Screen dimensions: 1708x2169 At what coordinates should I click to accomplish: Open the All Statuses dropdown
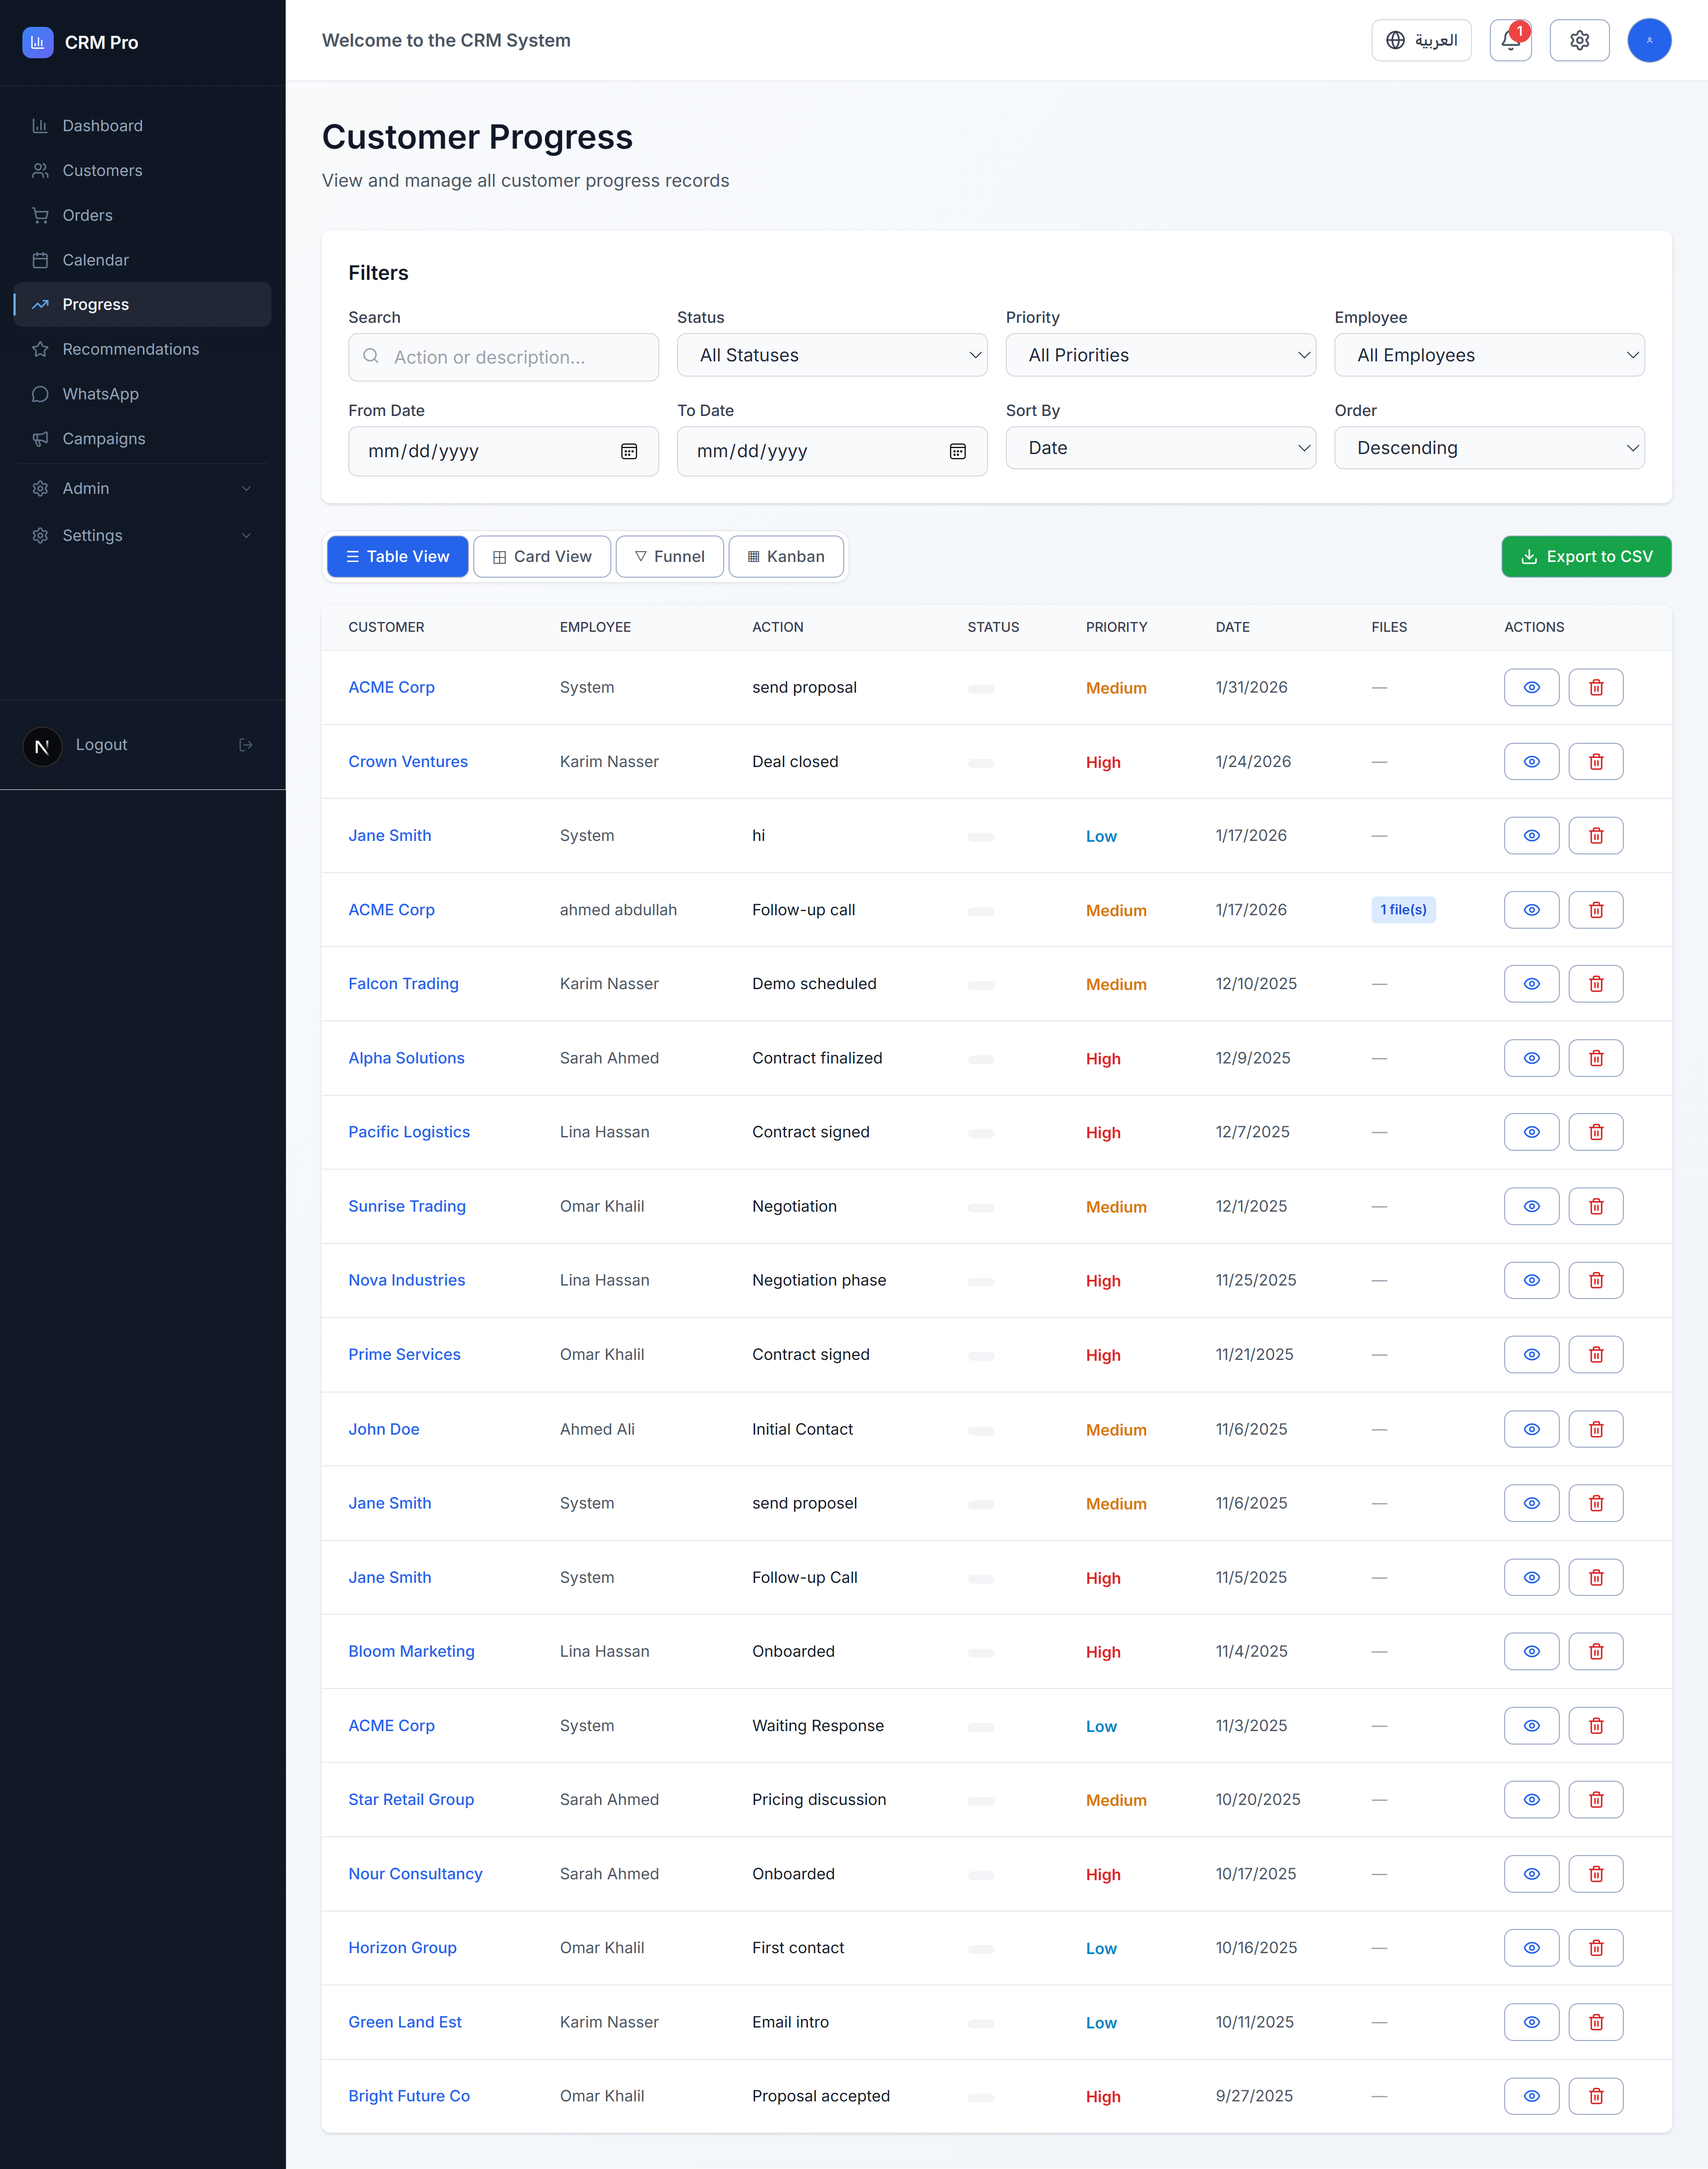click(x=832, y=355)
